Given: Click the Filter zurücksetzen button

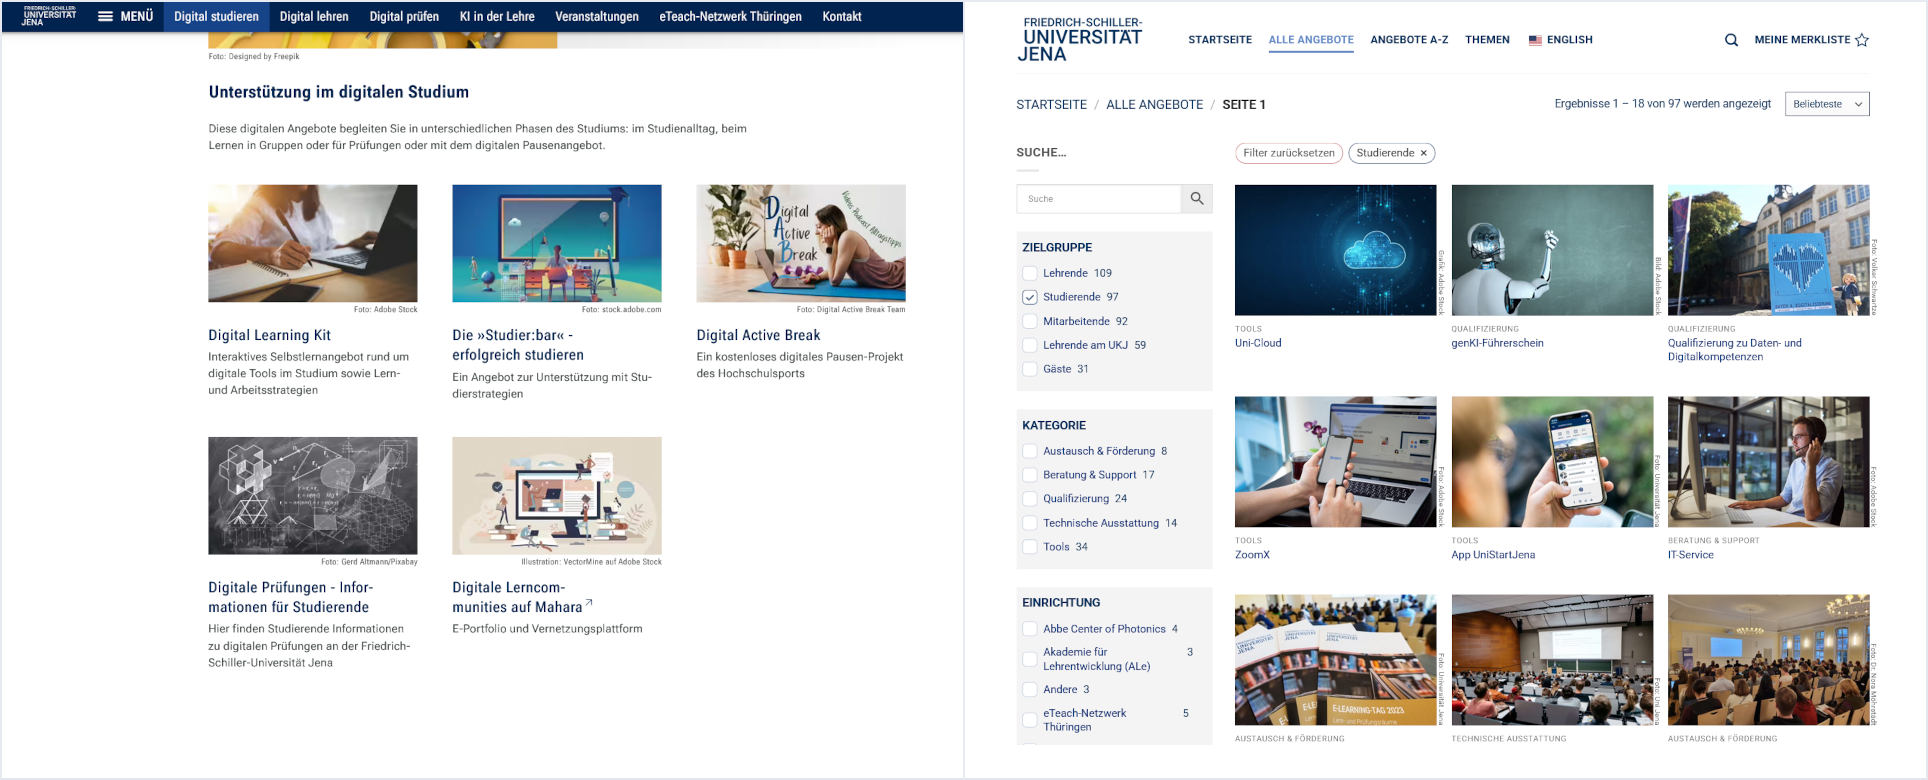Looking at the screenshot, I should (x=1288, y=153).
